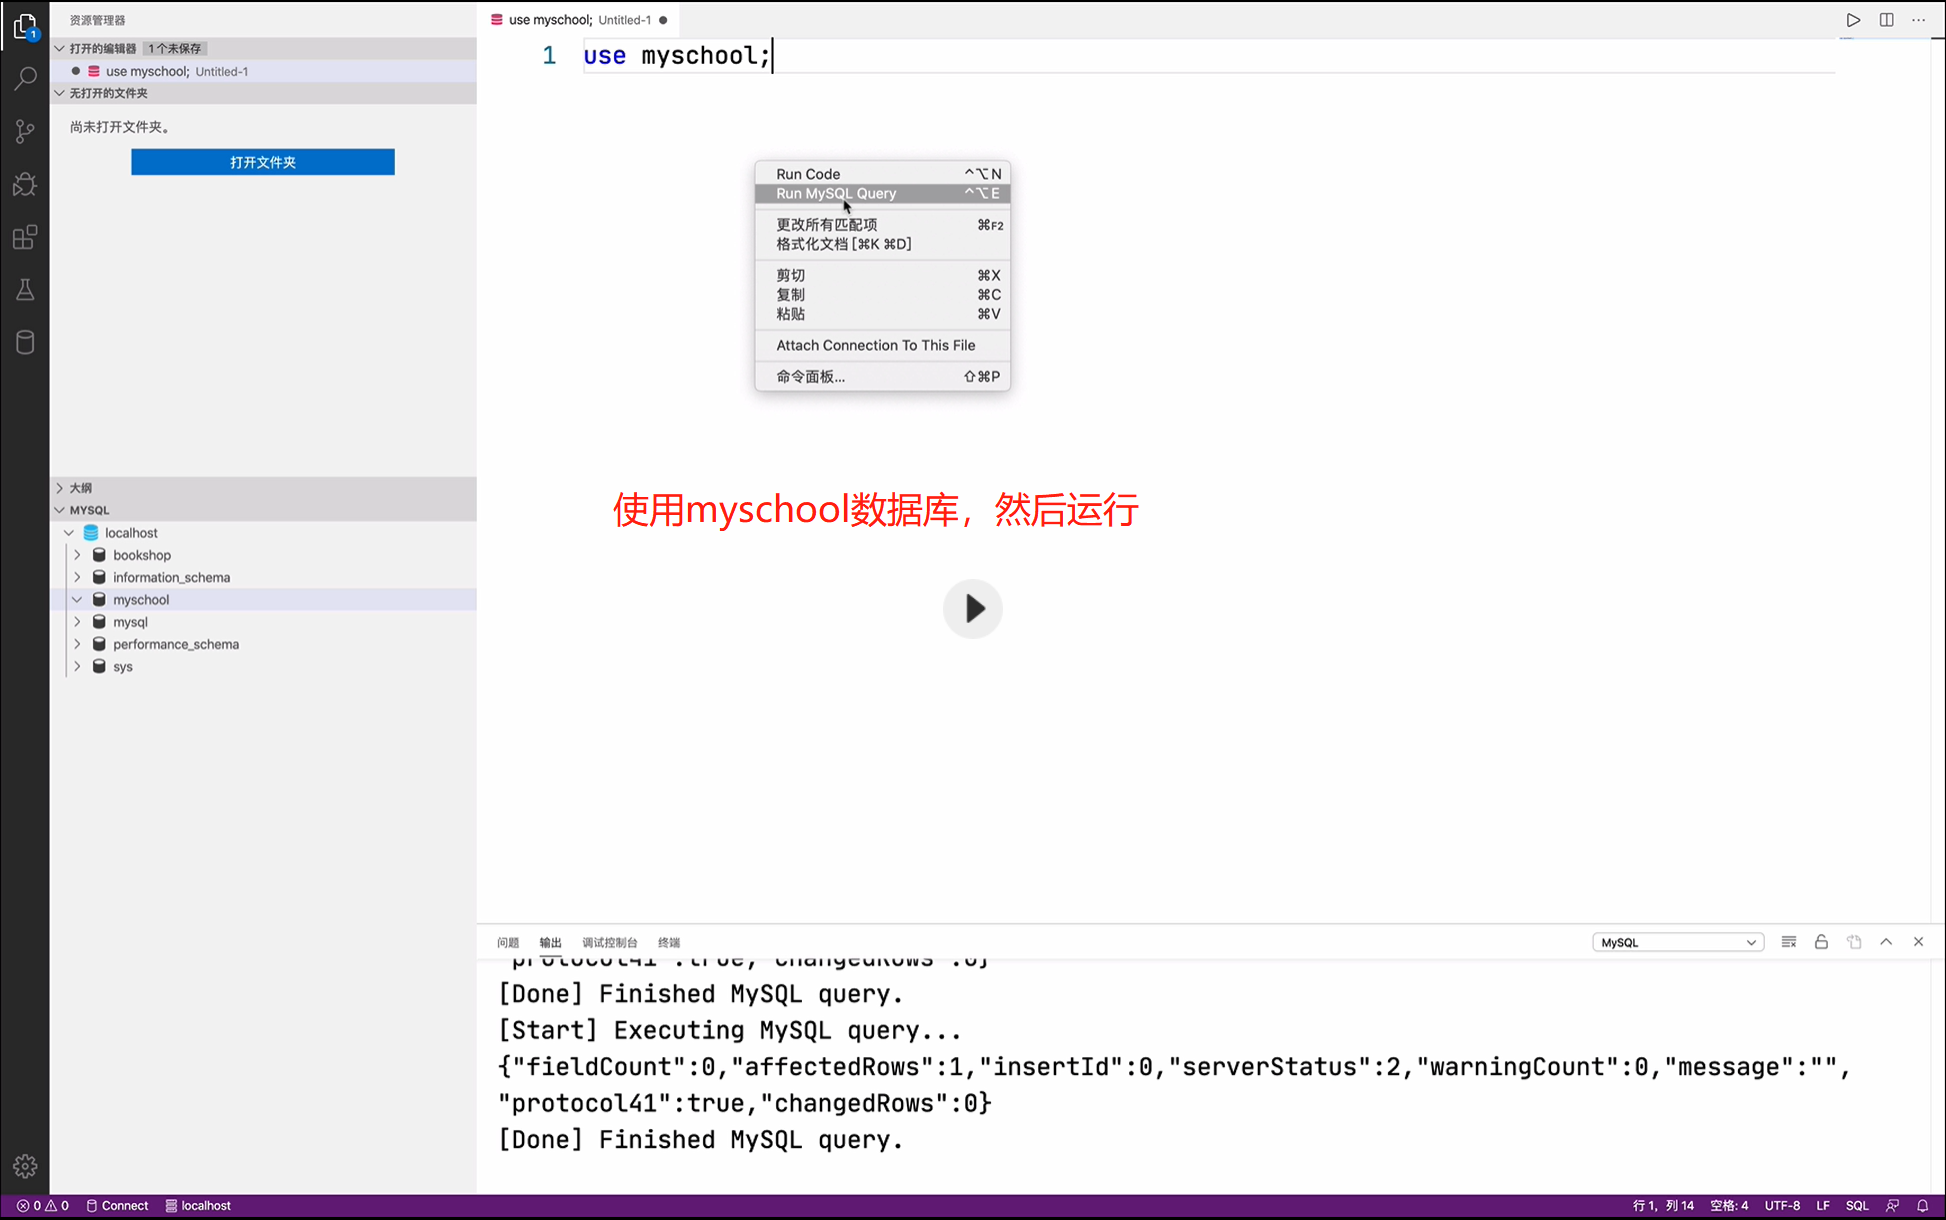Image resolution: width=1946 pixels, height=1220 pixels.
Task: Switch to the 输出 panel tab
Action: (550, 942)
